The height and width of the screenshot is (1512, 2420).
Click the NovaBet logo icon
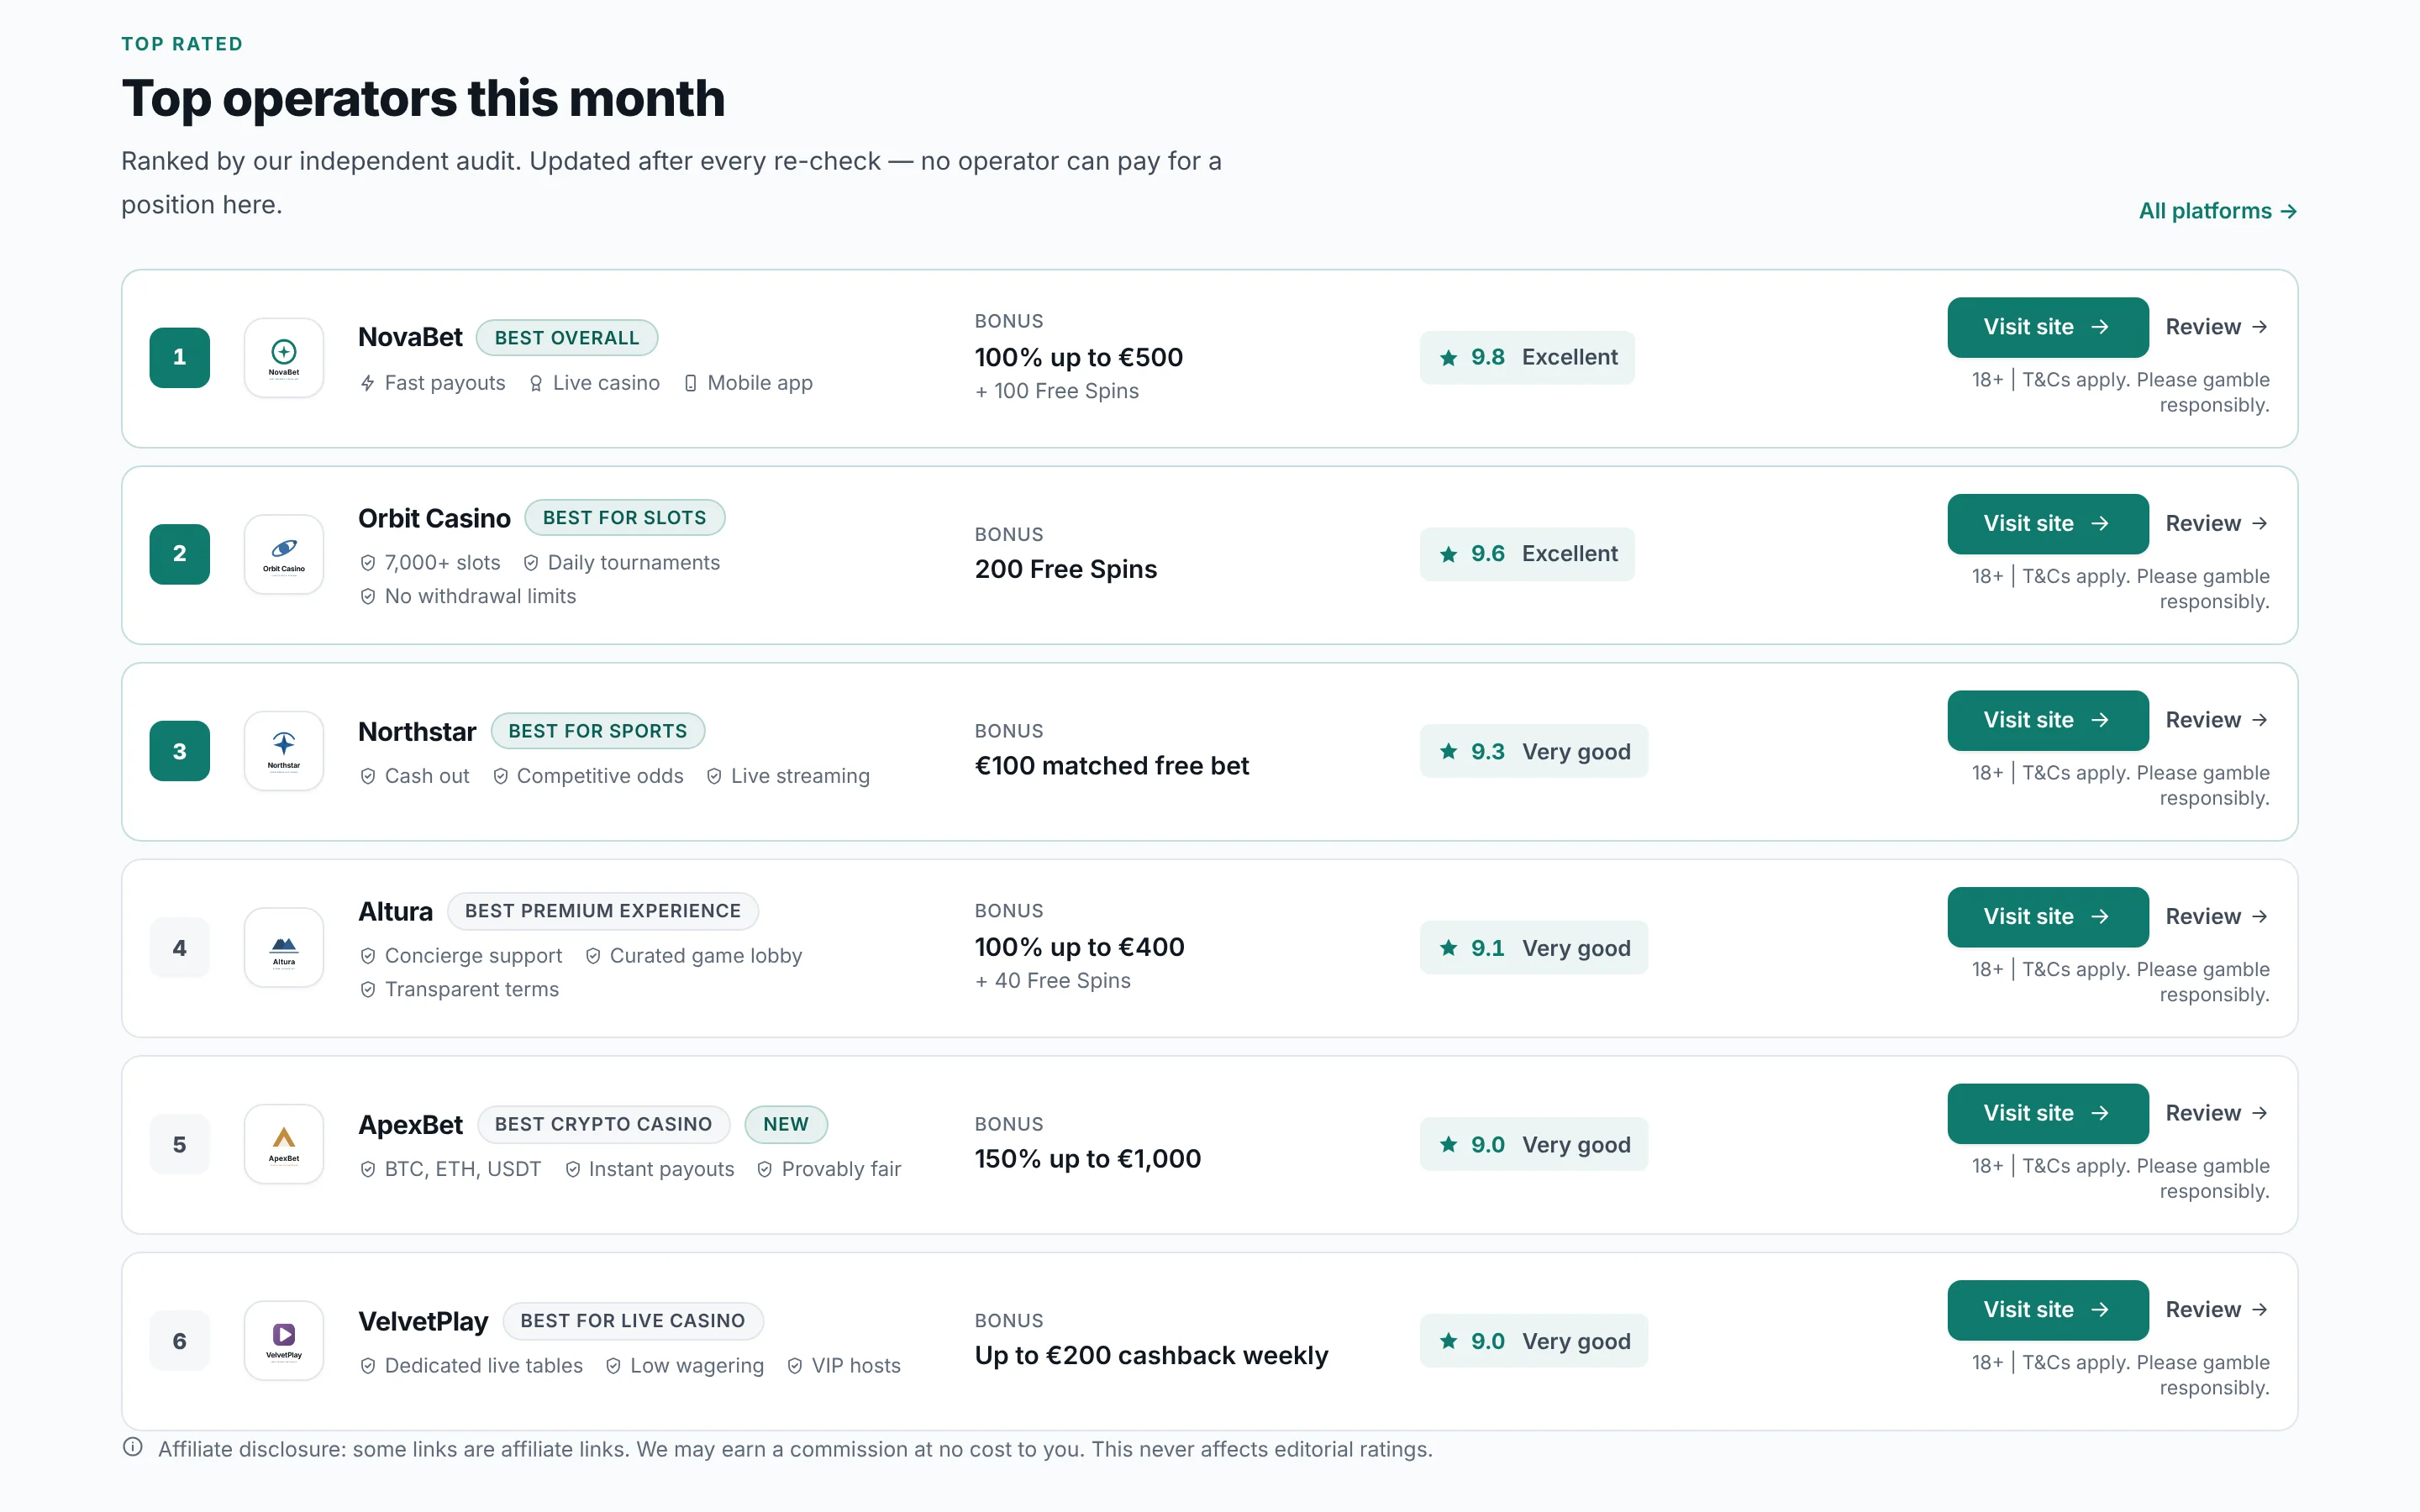(284, 358)
